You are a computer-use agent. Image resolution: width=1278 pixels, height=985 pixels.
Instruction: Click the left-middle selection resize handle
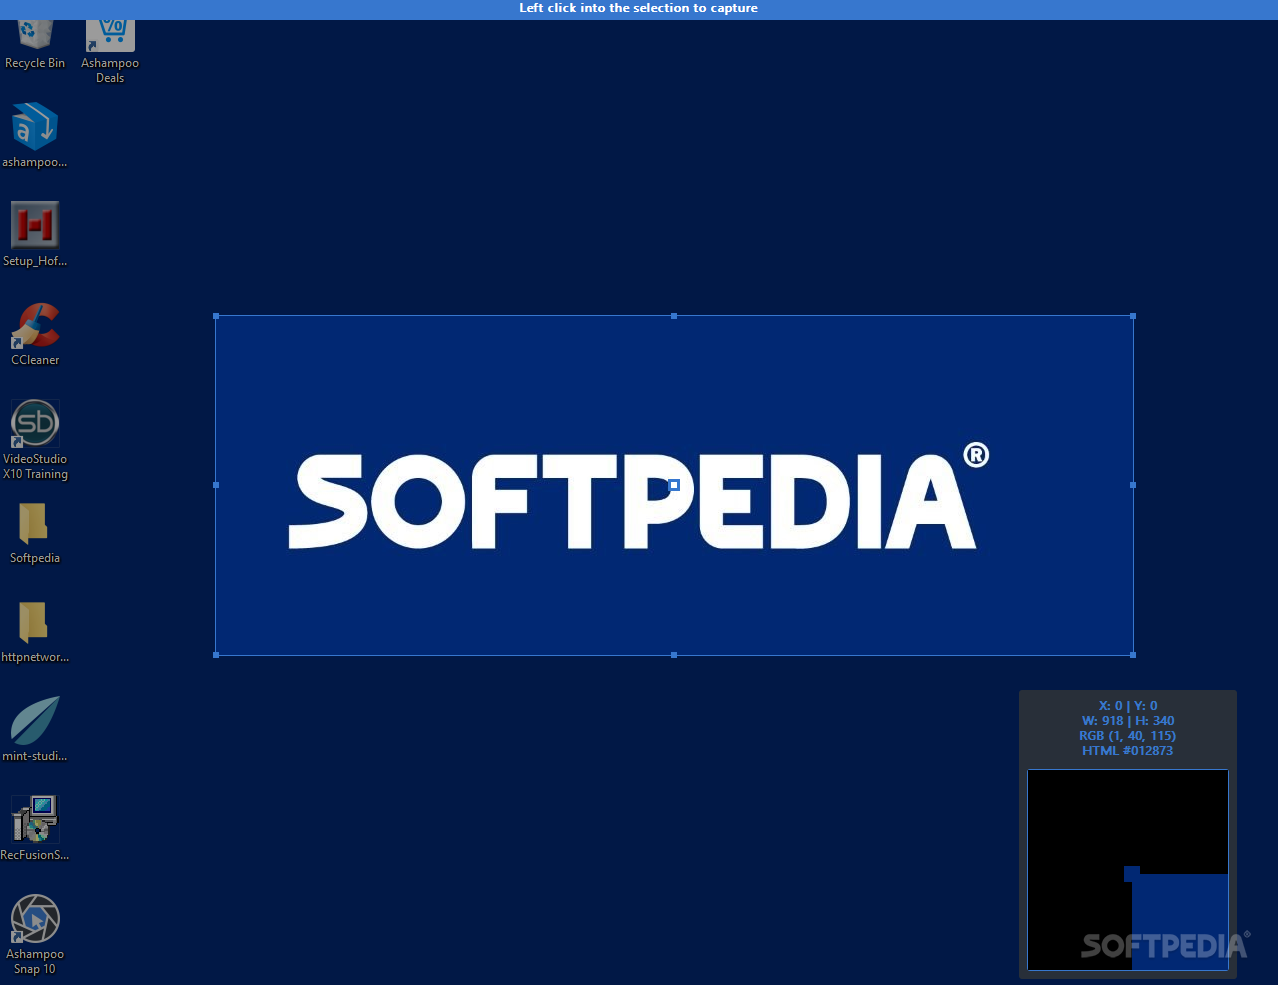coord(216,485)
